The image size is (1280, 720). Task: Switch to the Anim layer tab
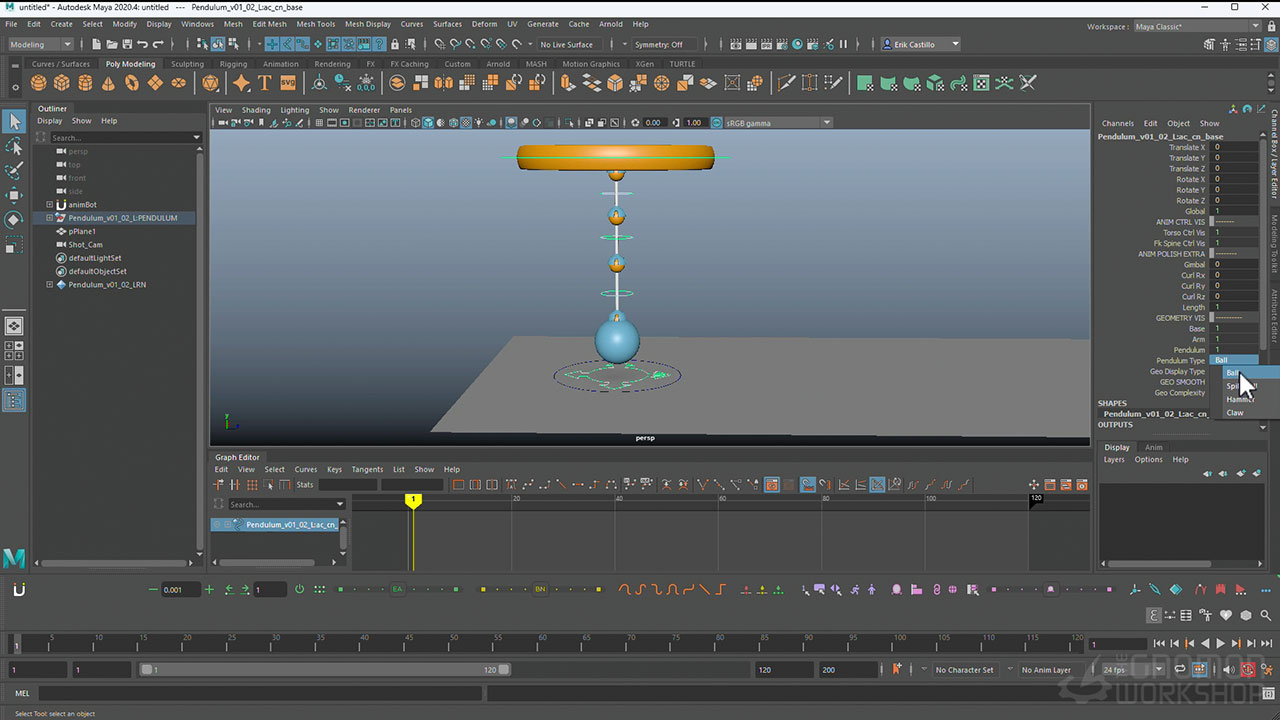pyautogui.click(x=1153, y=447)
